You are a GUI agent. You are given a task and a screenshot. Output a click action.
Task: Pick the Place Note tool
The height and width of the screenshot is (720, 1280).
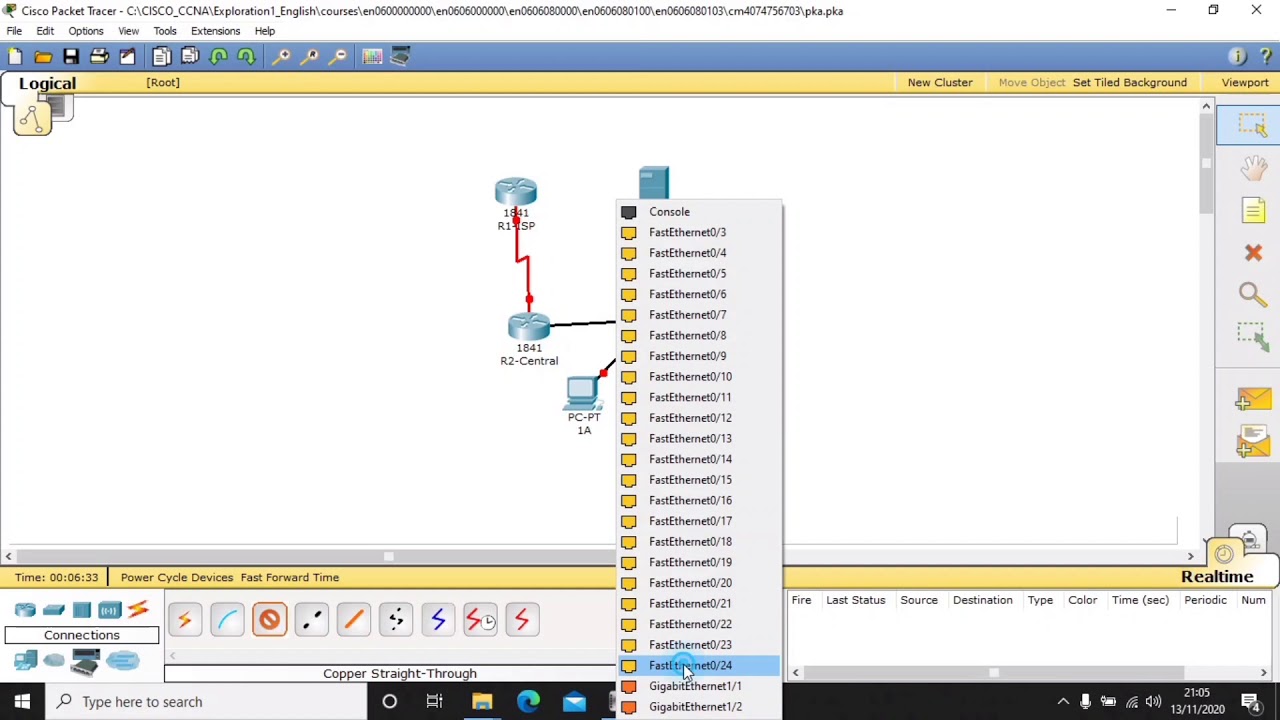pos(1253,210)
